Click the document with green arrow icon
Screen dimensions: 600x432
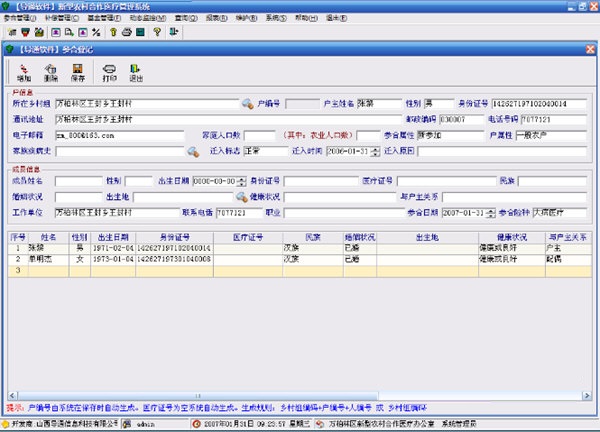coord(69,33)
